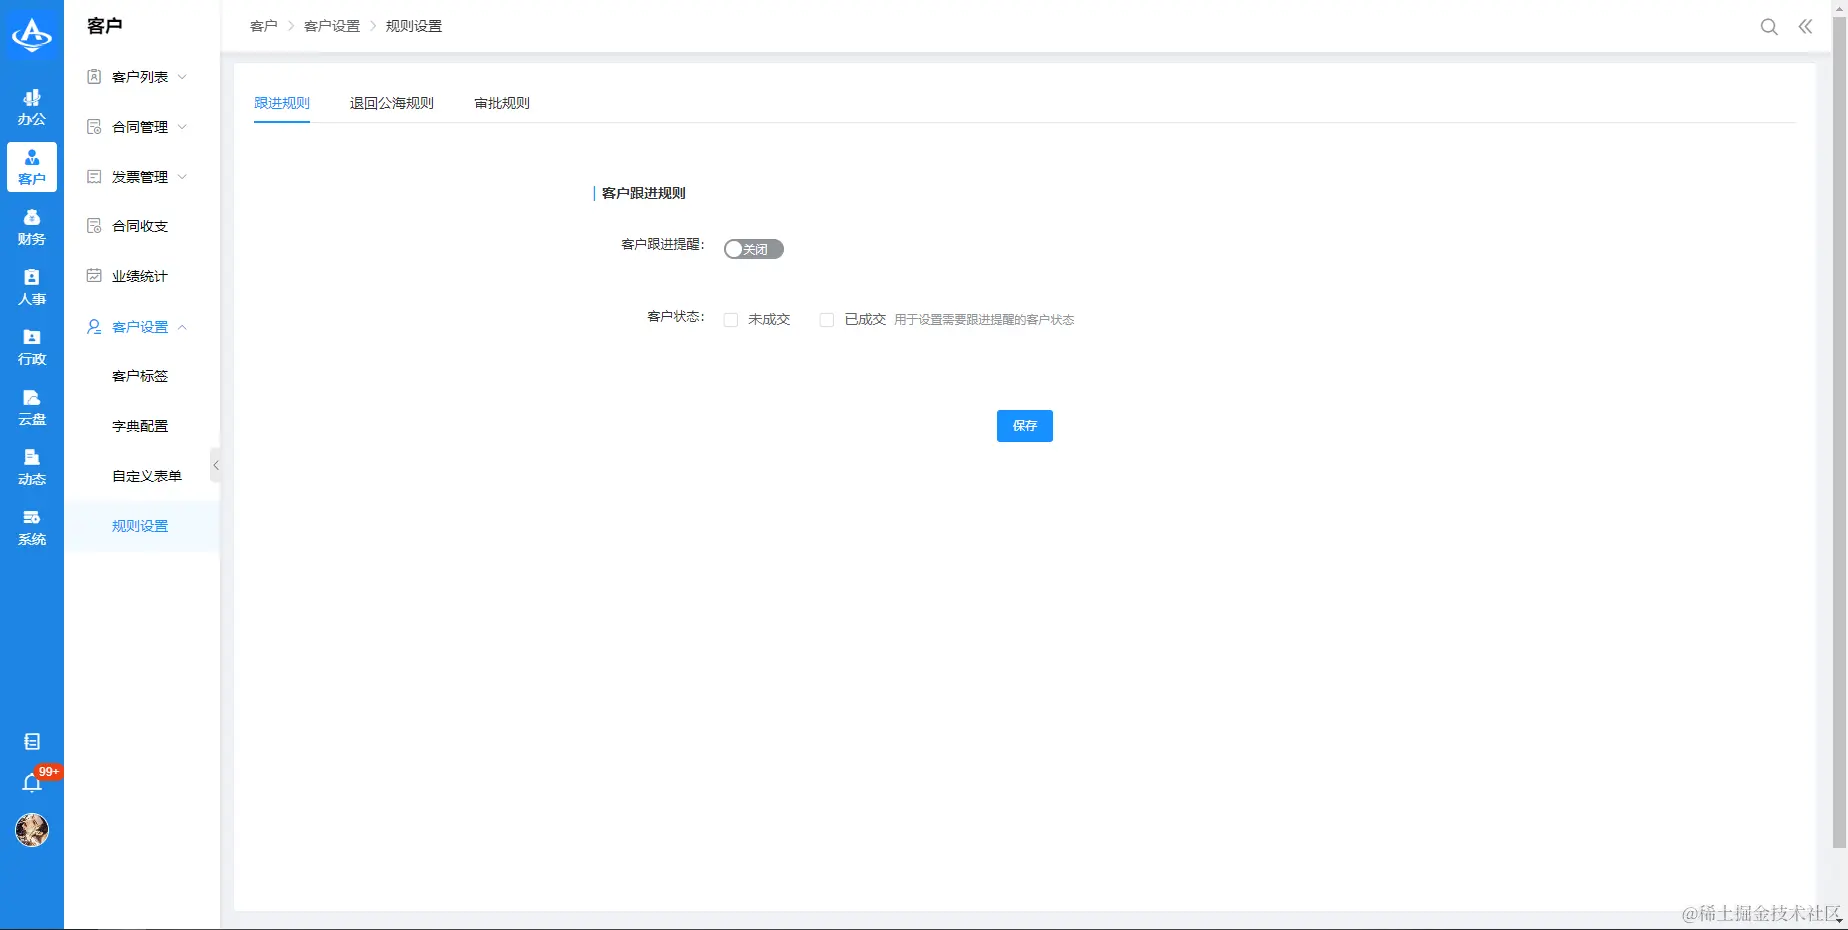Switch to the 动态 module

31,468
